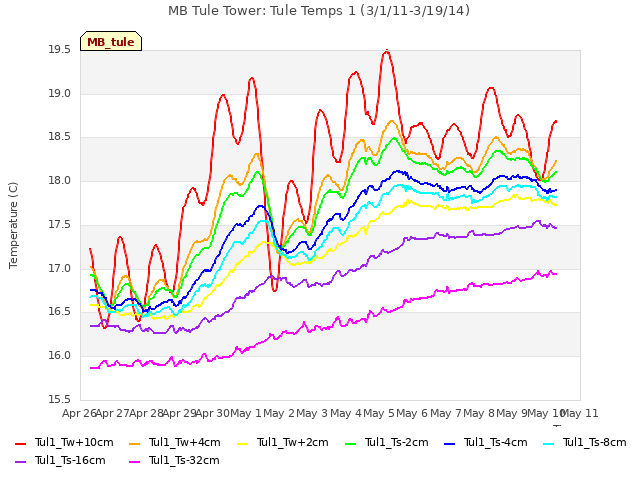Click the 17.5 y-axis tick label
Screen dimensions: 640x480
point(59,225)
